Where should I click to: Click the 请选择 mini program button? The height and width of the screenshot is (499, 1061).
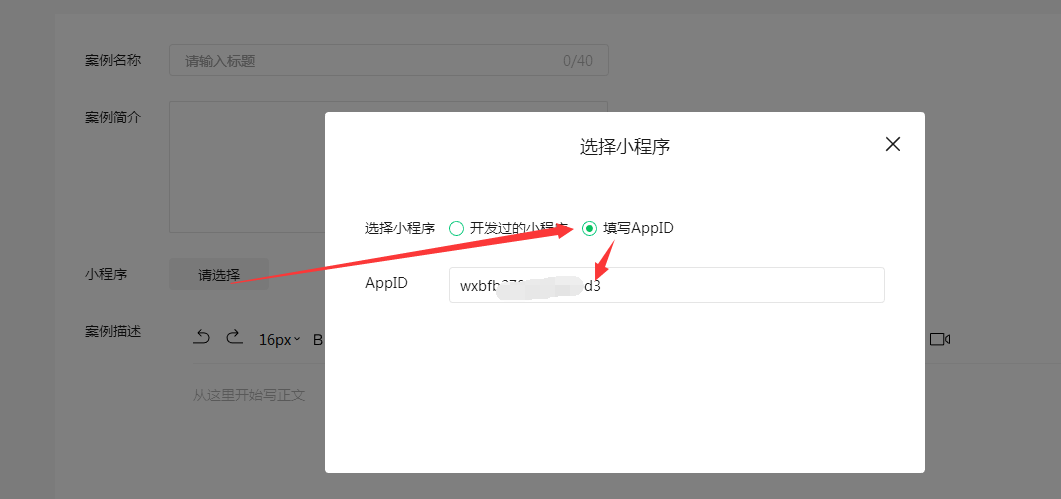[219, 274]
